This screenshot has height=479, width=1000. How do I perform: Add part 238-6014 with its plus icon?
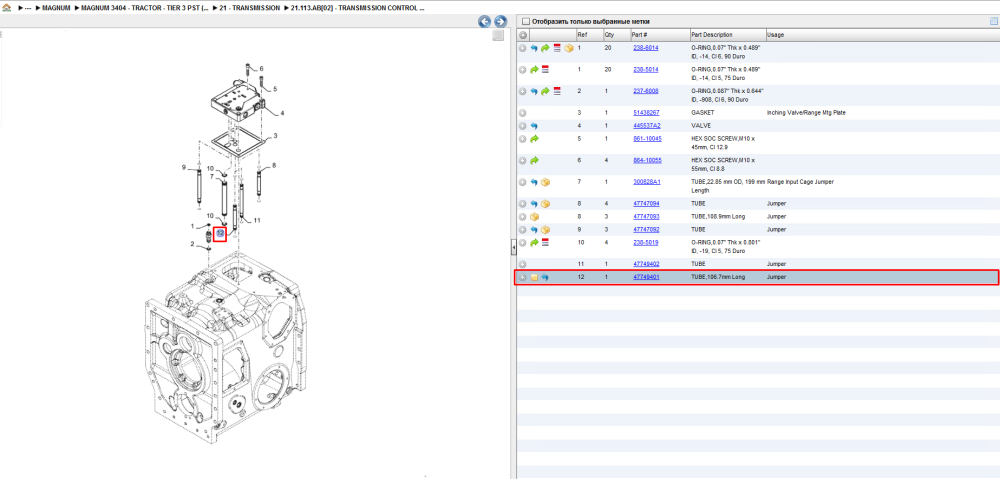(522, 48)
